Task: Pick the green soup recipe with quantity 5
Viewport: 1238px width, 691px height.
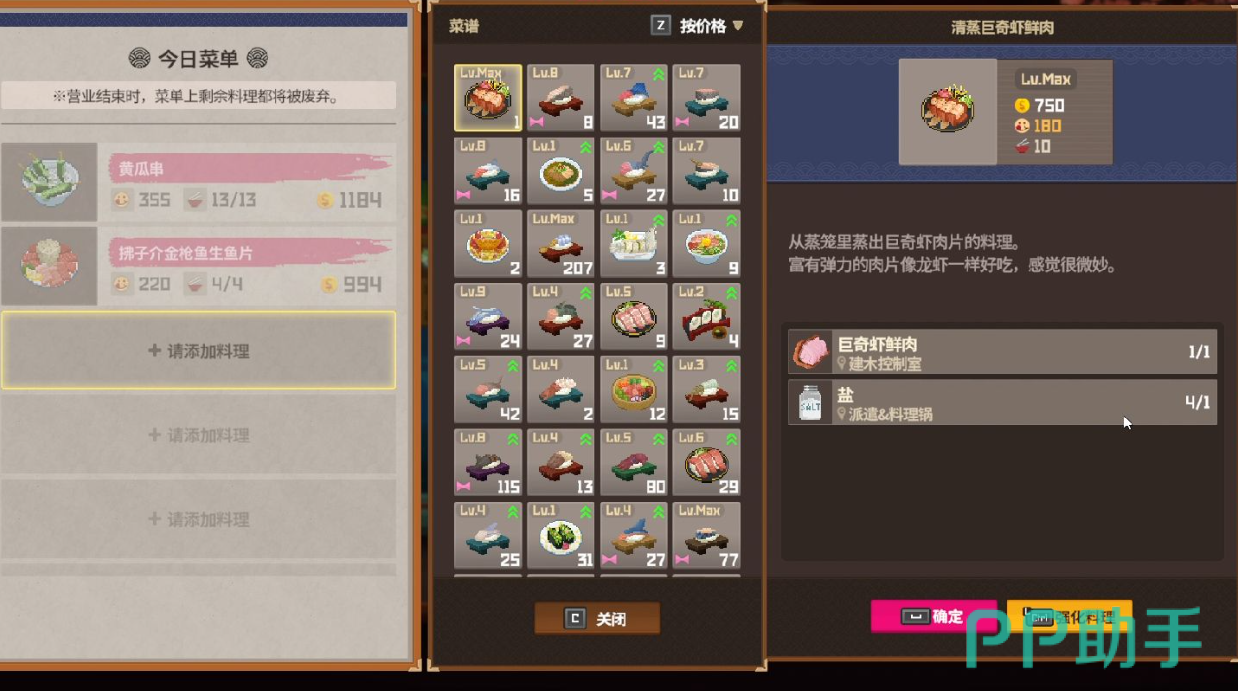Action: (x=561, y=171)
